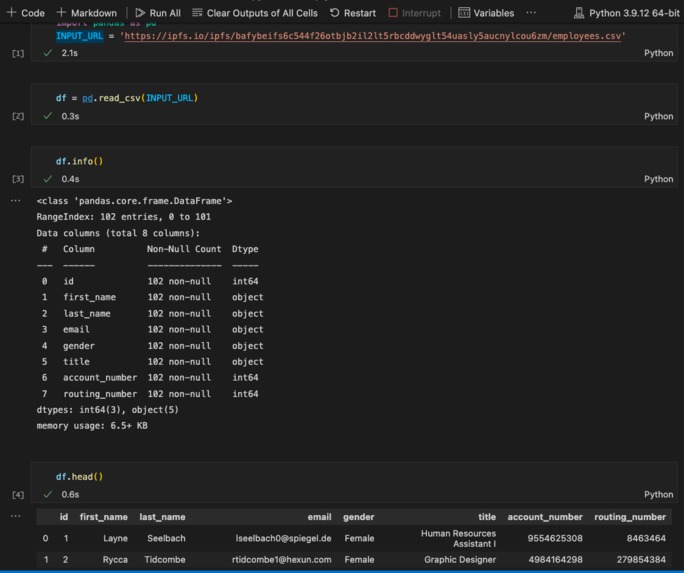Click the routing_number column header
Screen dimensions: 684x573
click(630, 517)
